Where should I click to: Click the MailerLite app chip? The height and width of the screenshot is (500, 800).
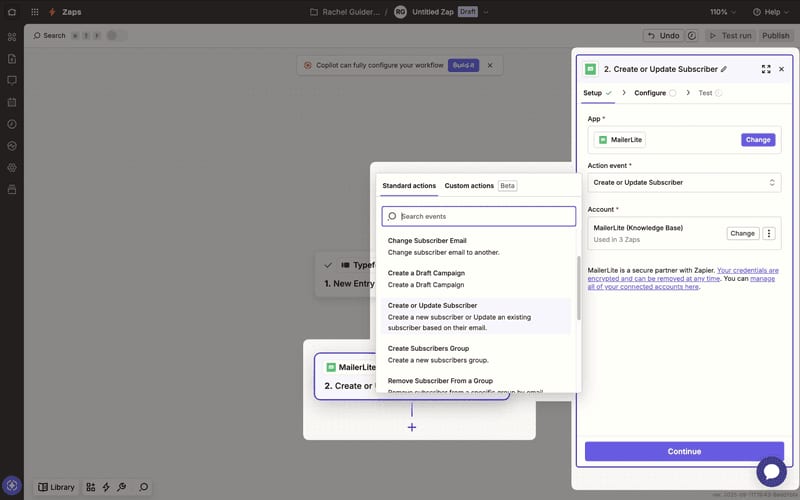pos(620,140)
